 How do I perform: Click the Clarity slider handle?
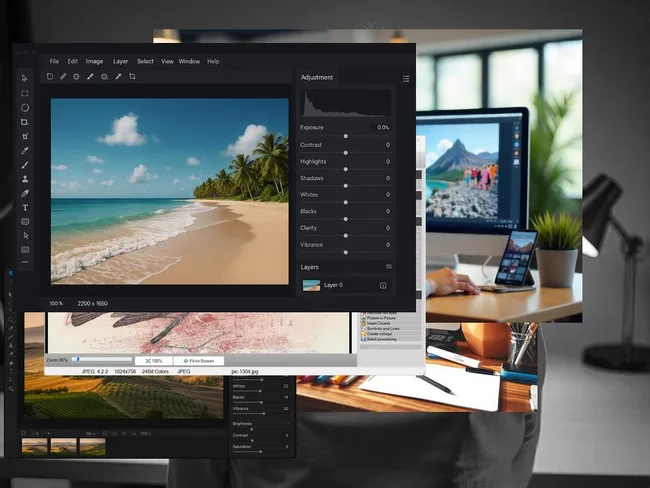tap(346, 236)
